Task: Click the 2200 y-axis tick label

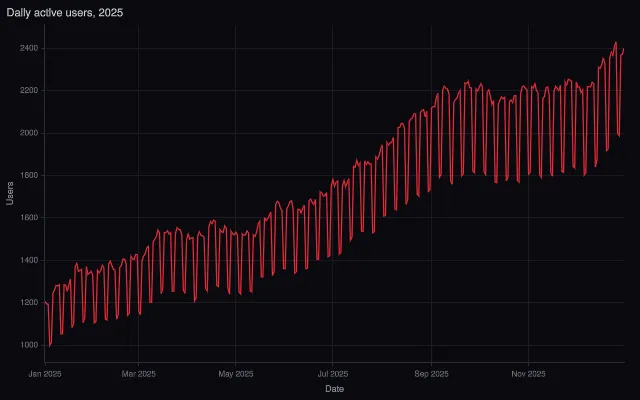Action: coord(29,91)
